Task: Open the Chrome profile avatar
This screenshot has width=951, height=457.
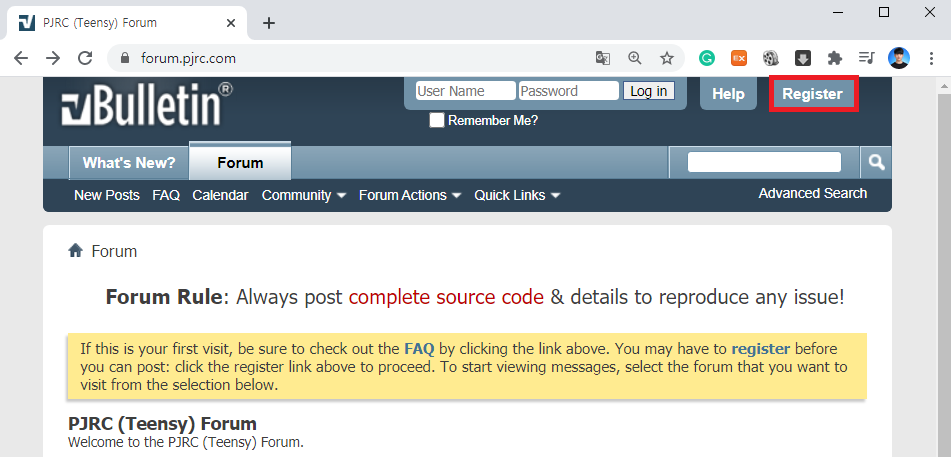Action: pyautogui.click(x=899, y=58)
